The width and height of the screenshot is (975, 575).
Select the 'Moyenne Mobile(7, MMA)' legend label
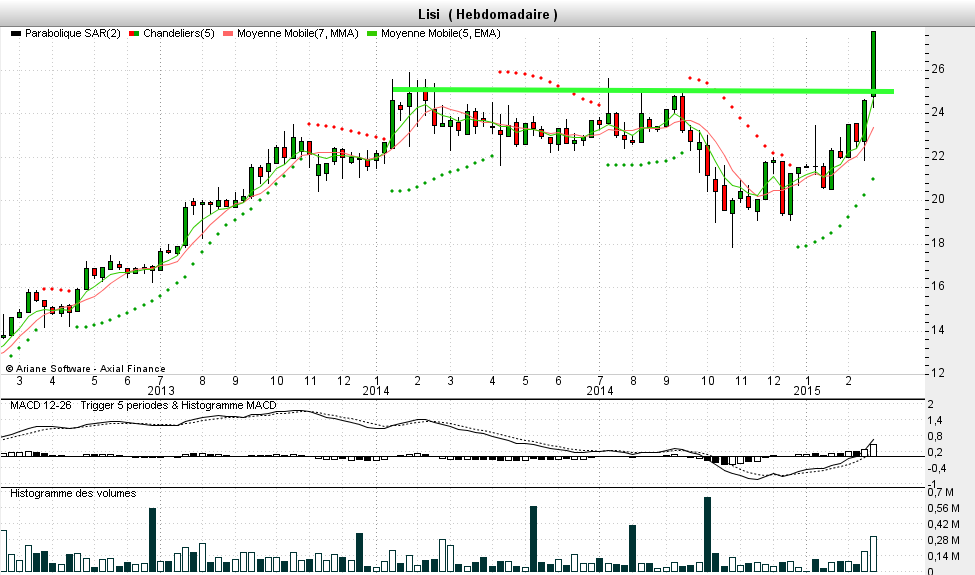point(298,34)
